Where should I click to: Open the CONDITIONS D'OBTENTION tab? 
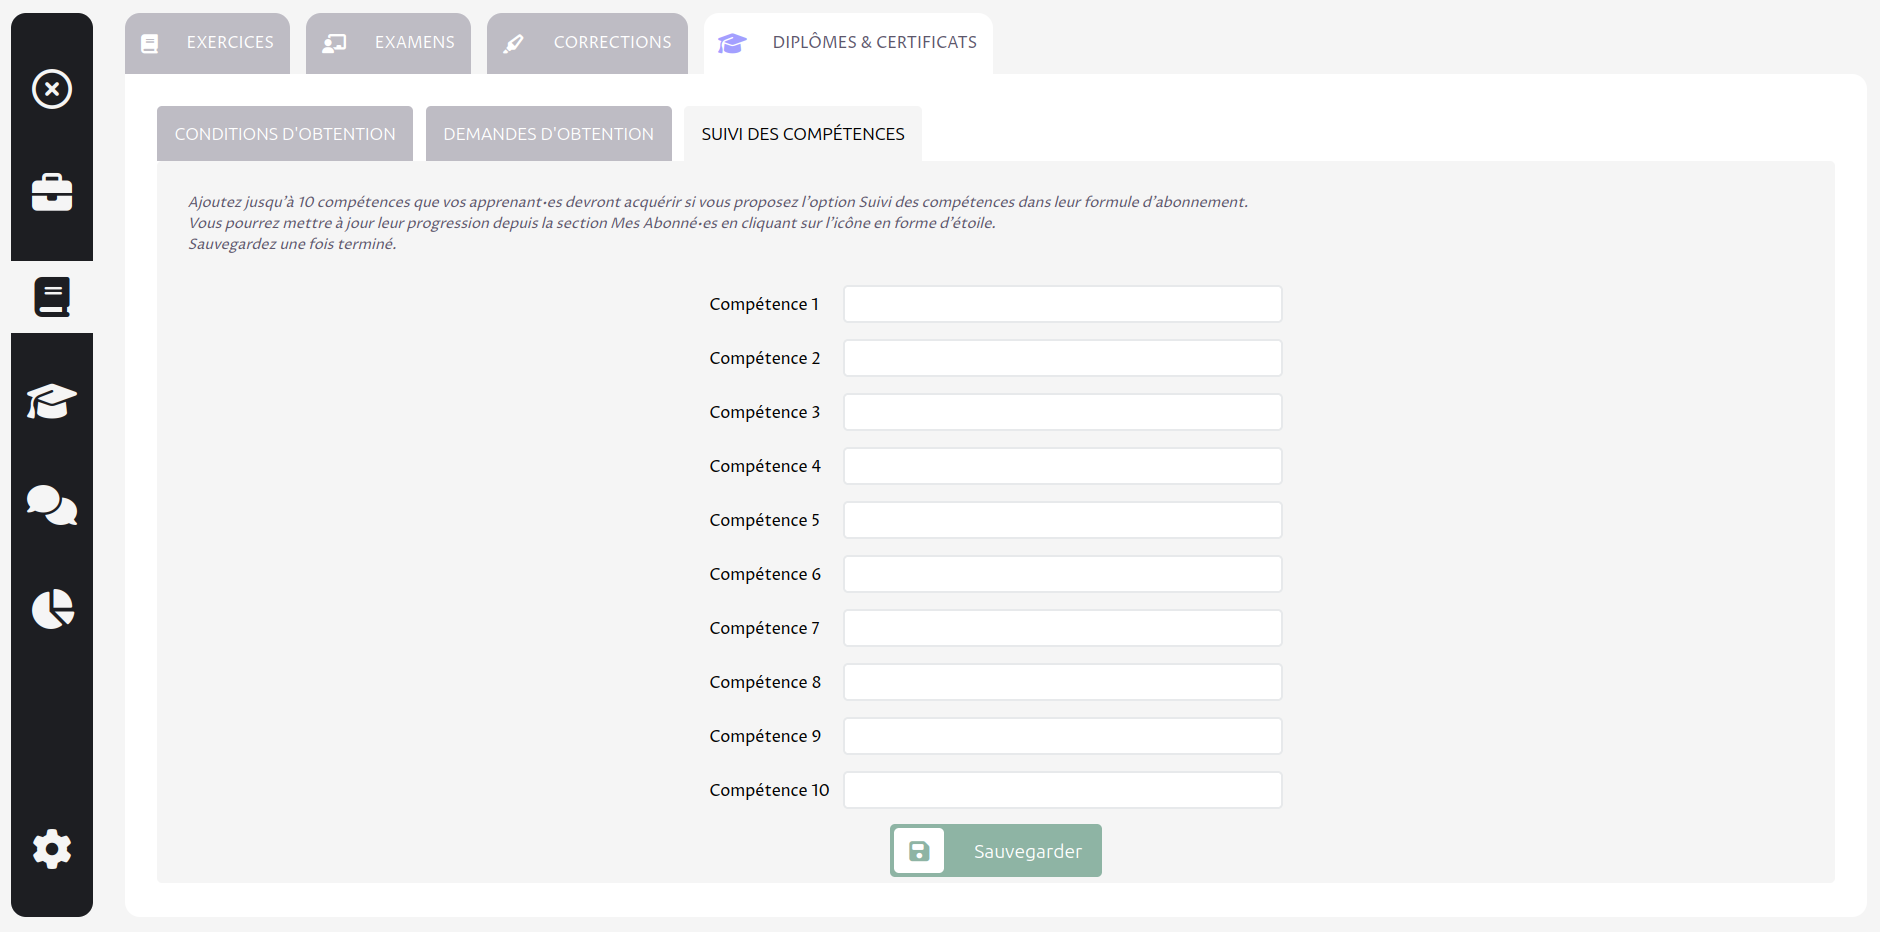tap(284, 133)
